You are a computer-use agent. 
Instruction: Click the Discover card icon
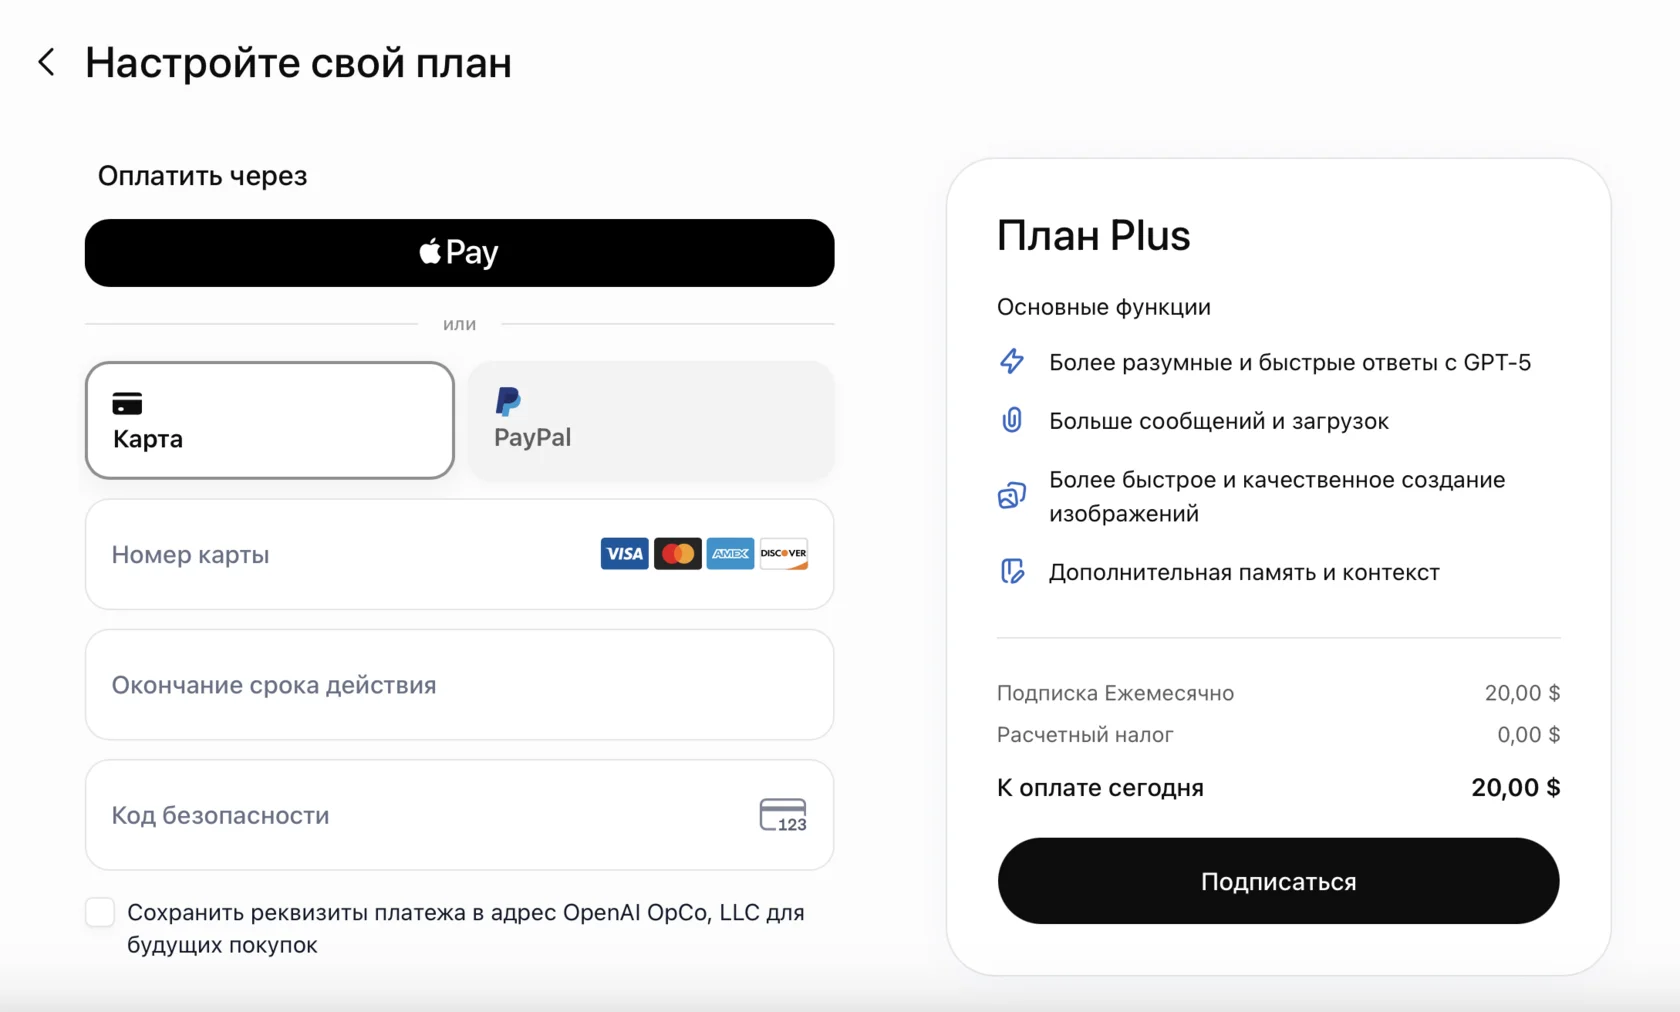tap(783, 553)
